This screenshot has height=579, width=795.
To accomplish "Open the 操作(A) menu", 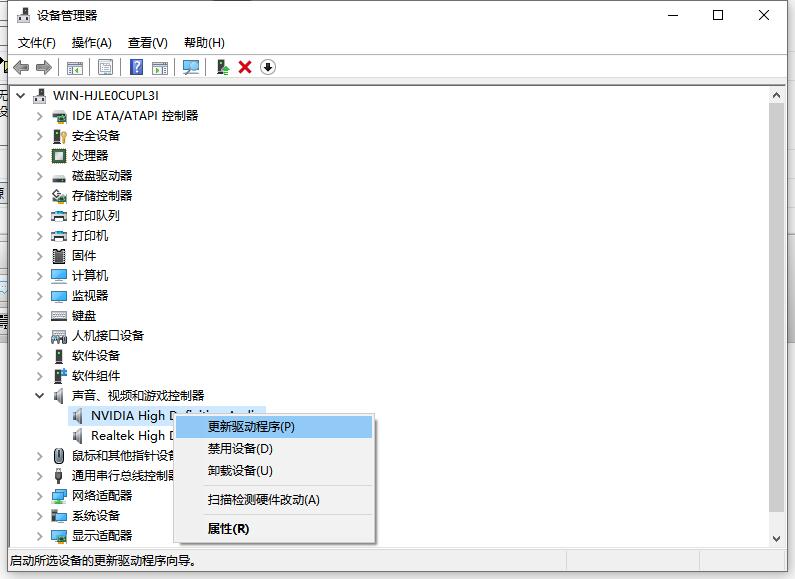I will [x=91, y=43].
